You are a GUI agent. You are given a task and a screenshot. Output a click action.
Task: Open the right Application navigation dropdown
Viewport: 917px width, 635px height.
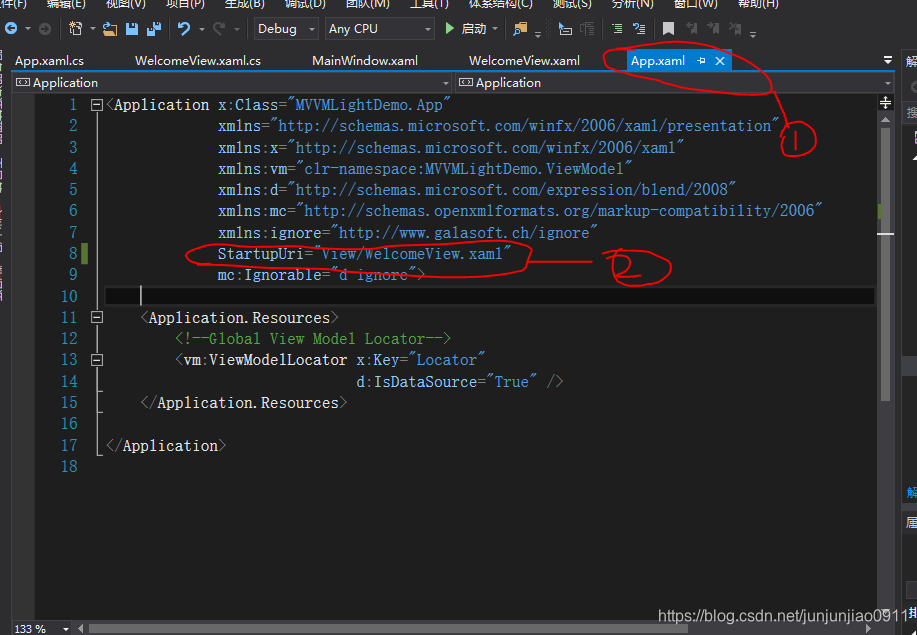click(x=675, y=82)
